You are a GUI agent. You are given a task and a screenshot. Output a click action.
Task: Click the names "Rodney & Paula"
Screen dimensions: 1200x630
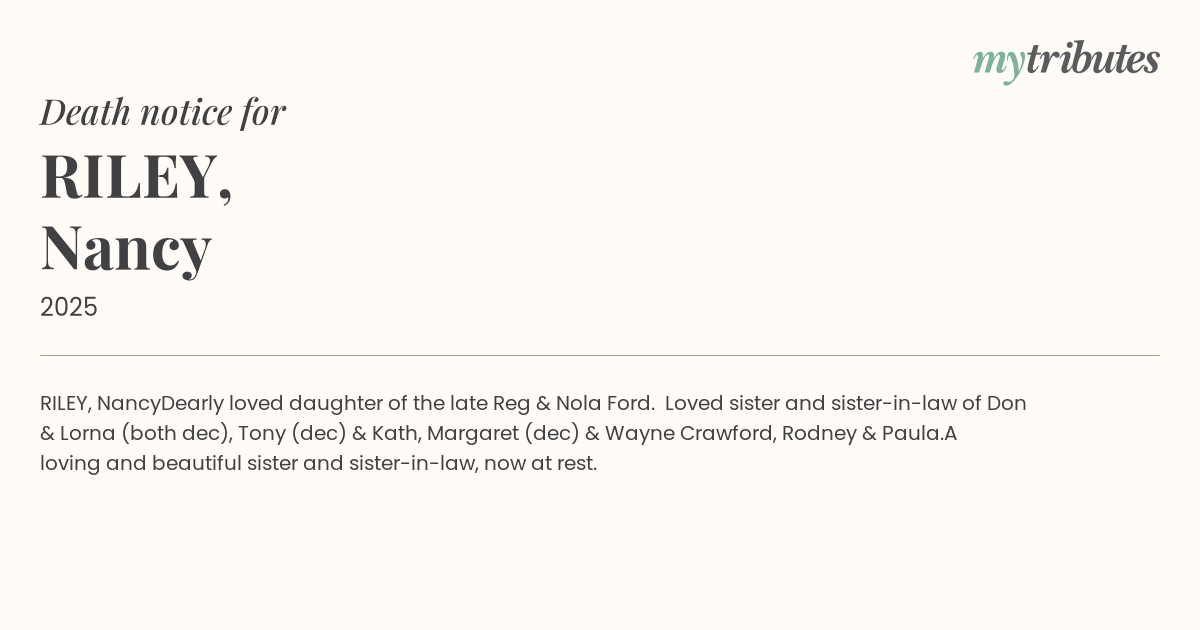click(x=862, y=434)
